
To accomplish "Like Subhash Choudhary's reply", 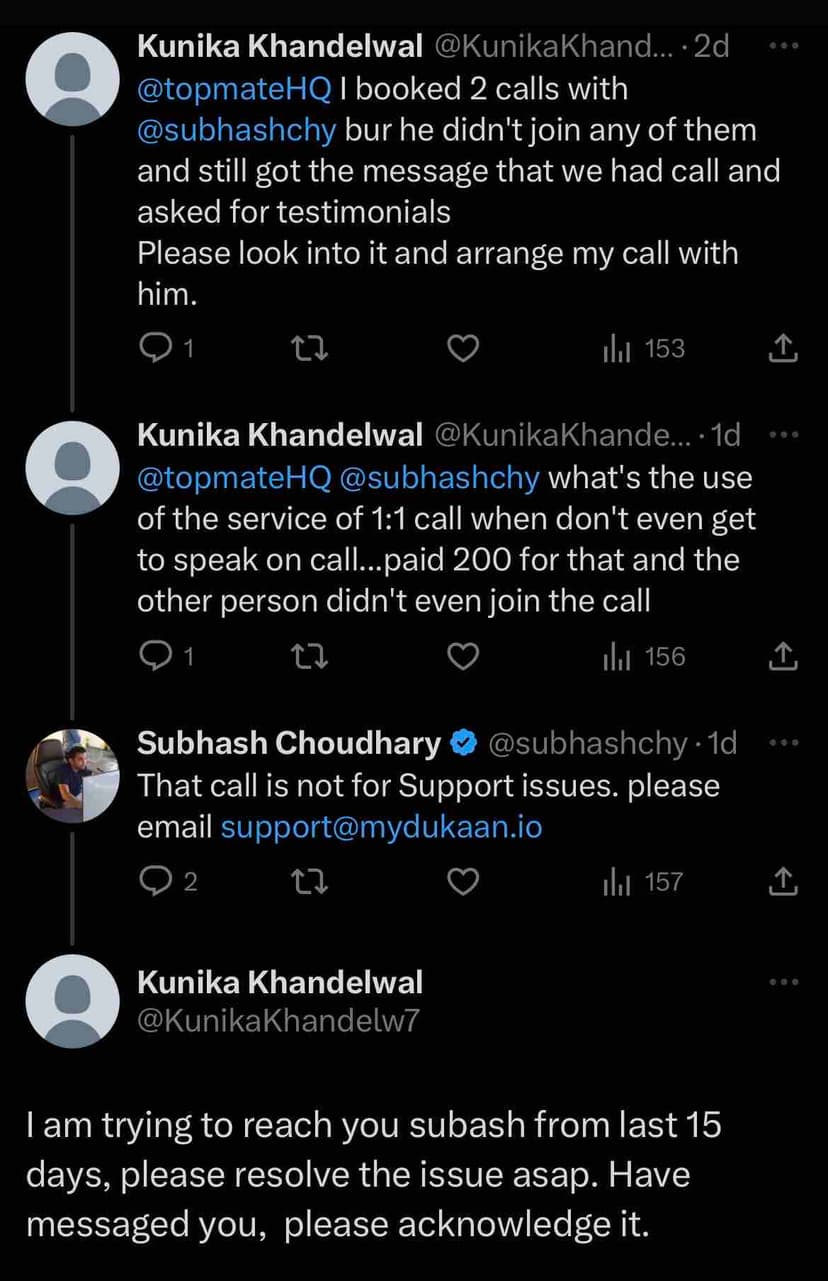I will click(x=462, y=882).
